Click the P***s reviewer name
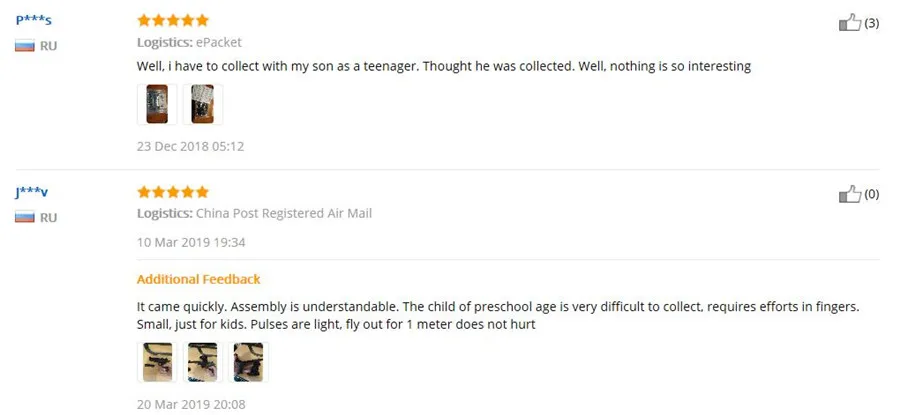Viewport: 900px width, 415px height. (34, 21)
